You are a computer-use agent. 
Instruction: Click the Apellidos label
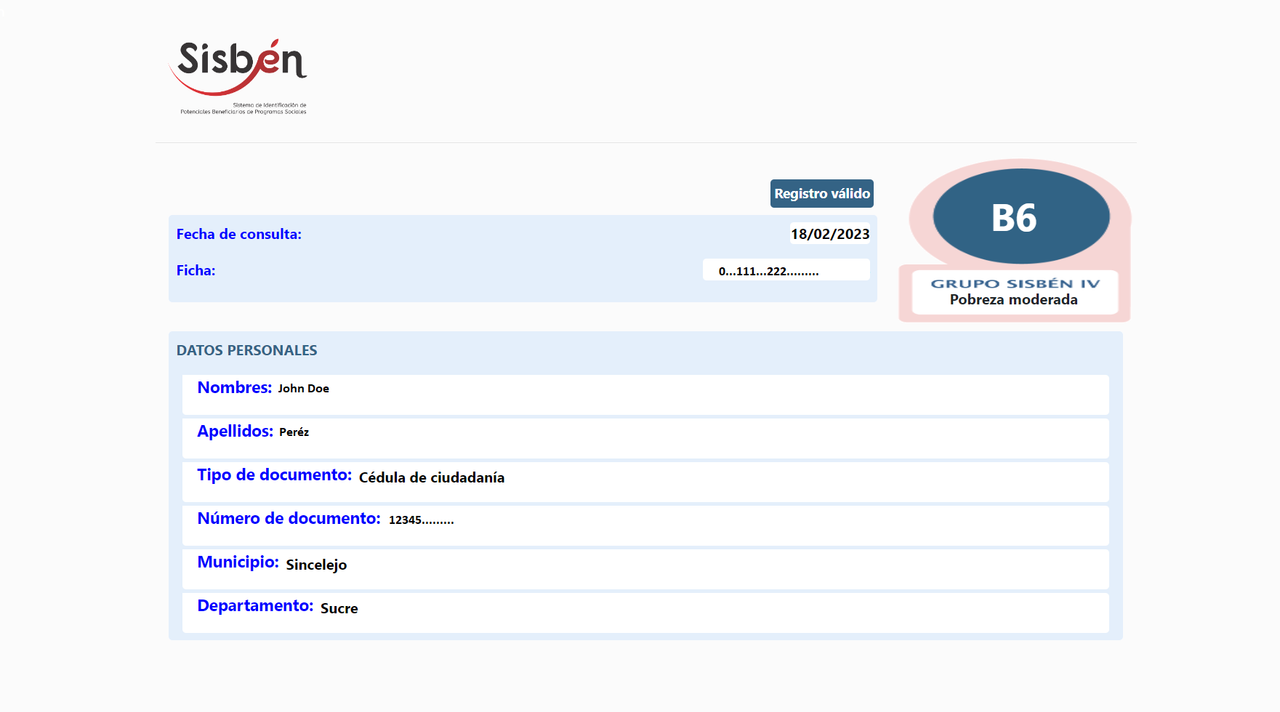coord(235,431)
